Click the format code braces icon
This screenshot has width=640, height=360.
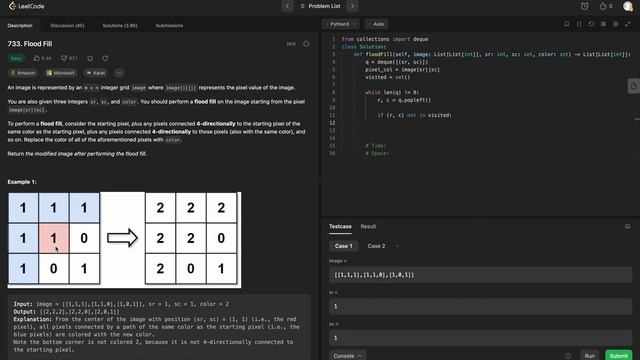tap(579, 24)
